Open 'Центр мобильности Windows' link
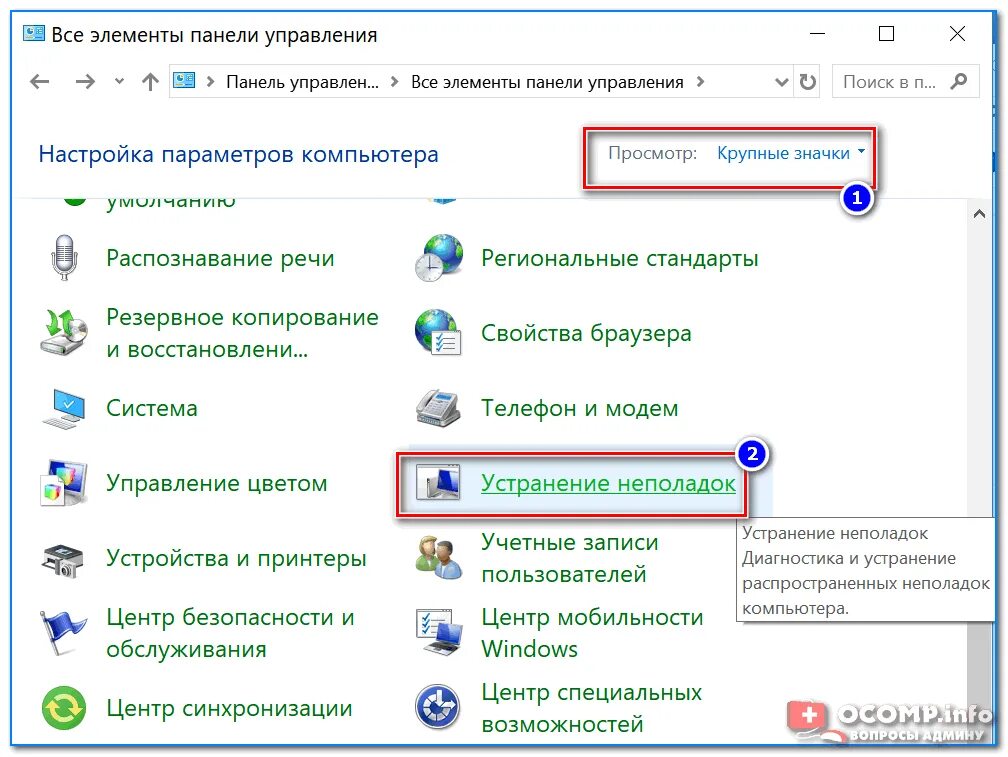Image resolution: width=1008 pixels, height=757 pixels. [592, 633]
